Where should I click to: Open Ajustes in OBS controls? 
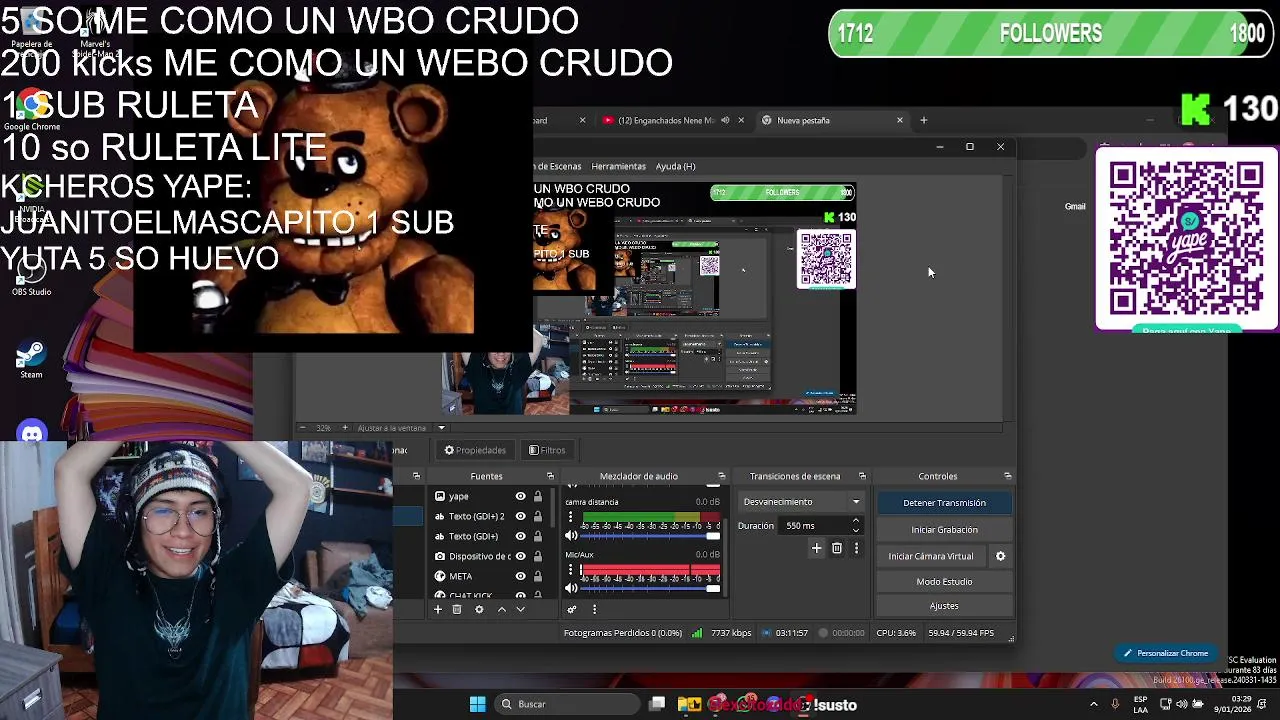[944, 606]
